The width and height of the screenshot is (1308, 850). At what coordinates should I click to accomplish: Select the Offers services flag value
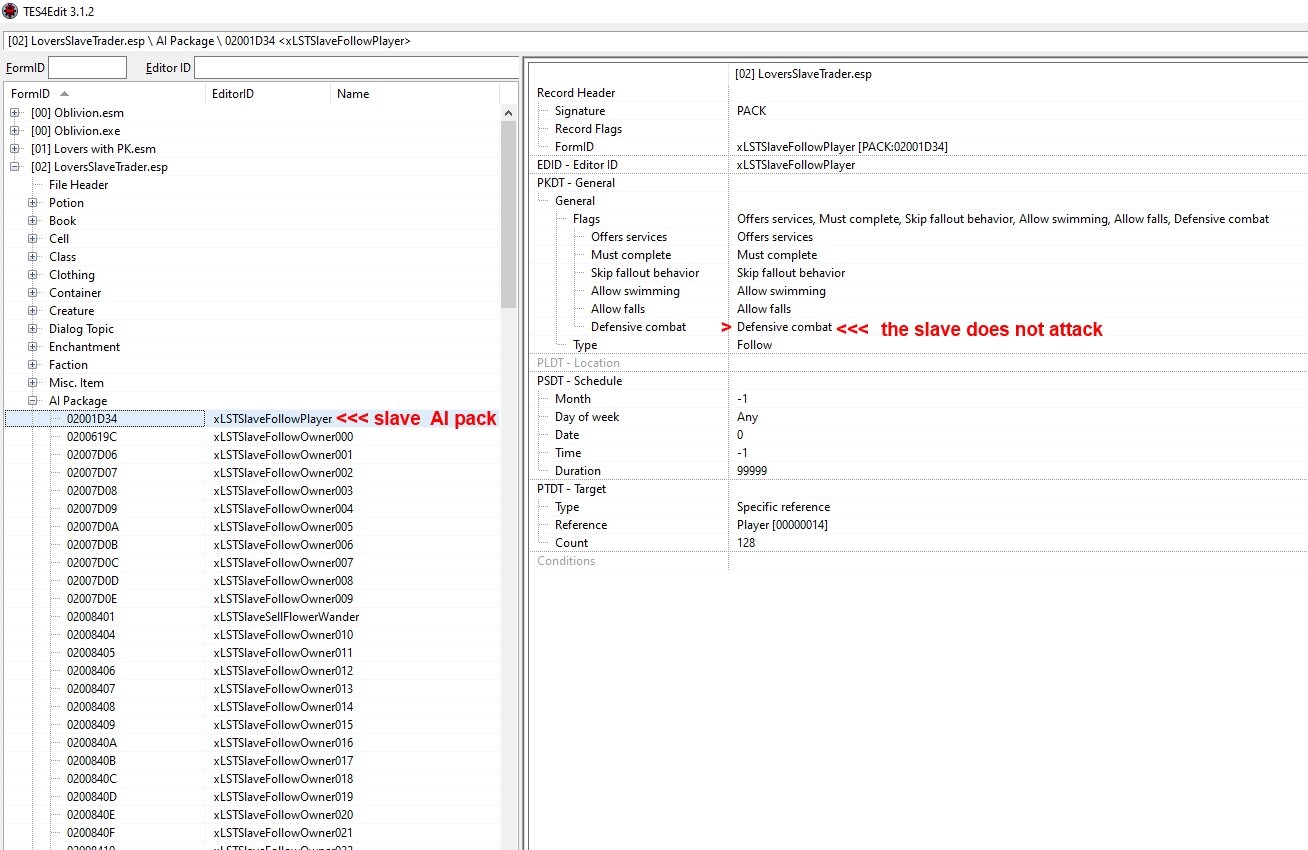[775, 237]
